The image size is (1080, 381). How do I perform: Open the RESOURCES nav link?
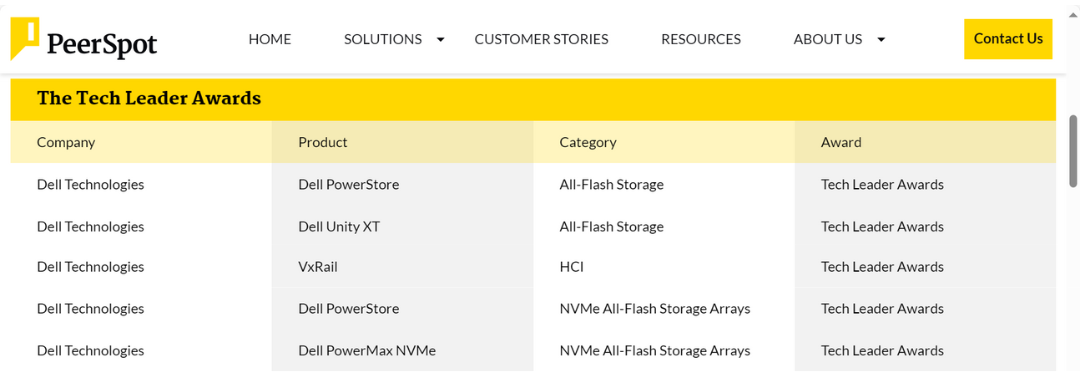point(701,39)
